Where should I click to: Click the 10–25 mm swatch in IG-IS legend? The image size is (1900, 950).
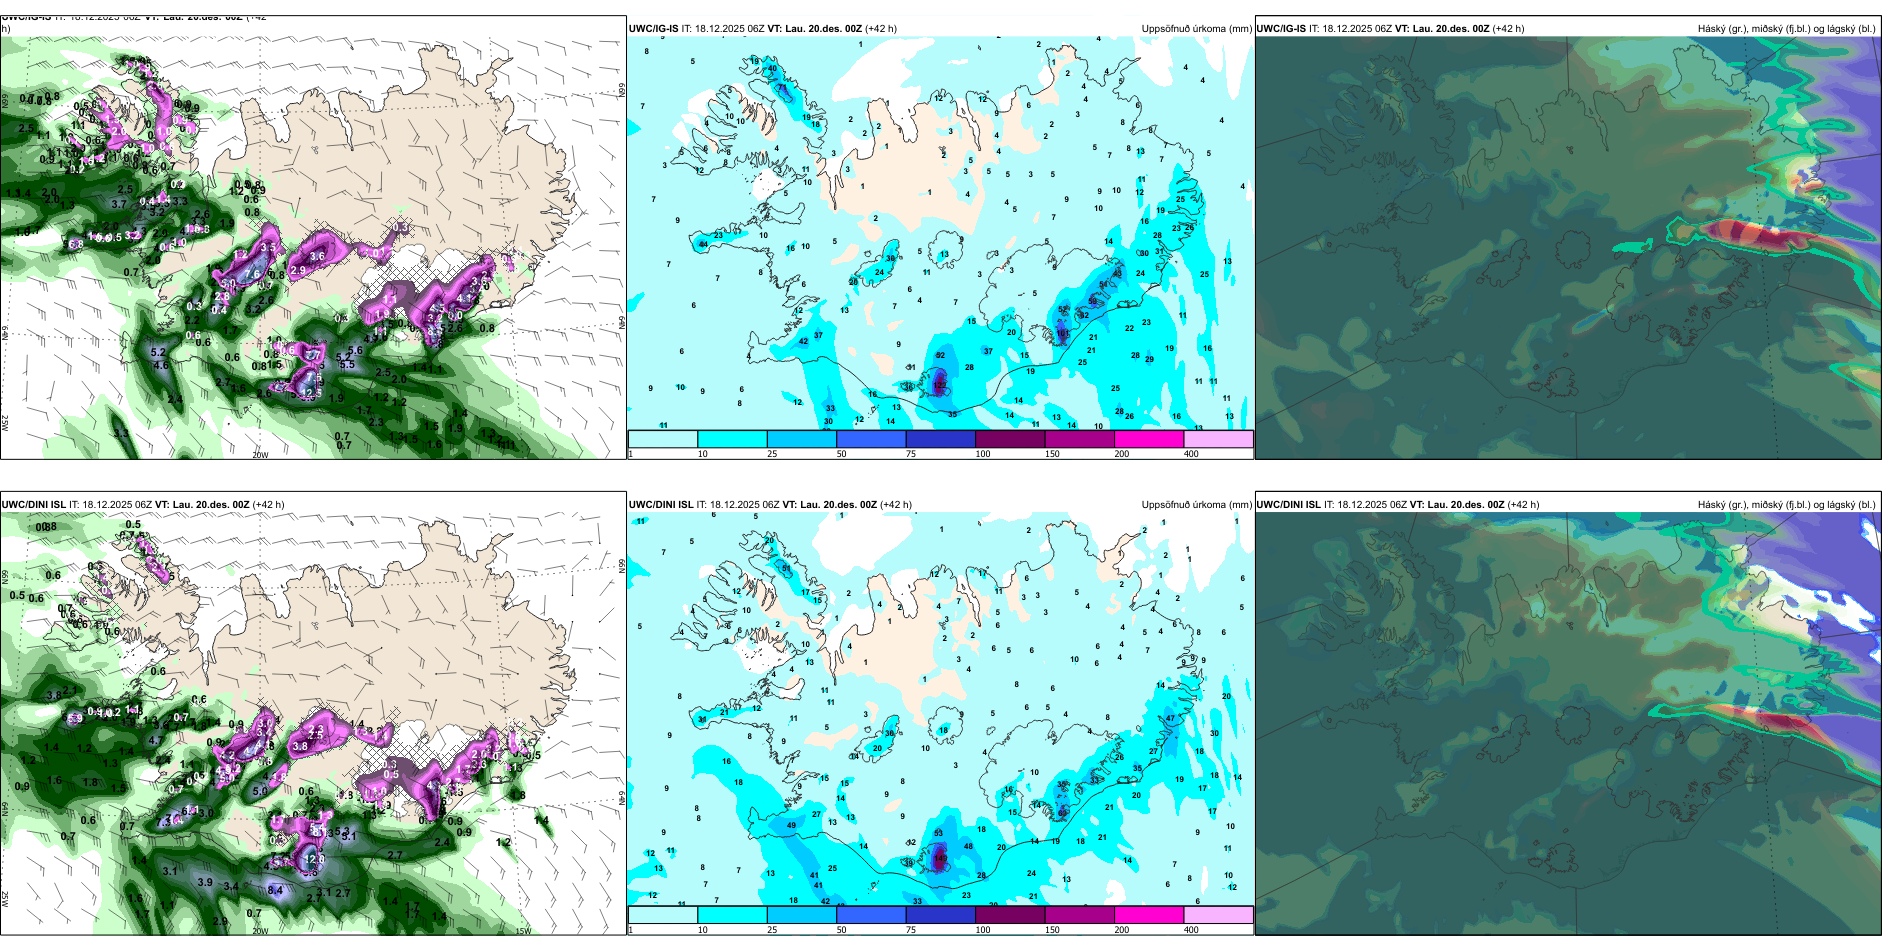(x=732, y=439)
